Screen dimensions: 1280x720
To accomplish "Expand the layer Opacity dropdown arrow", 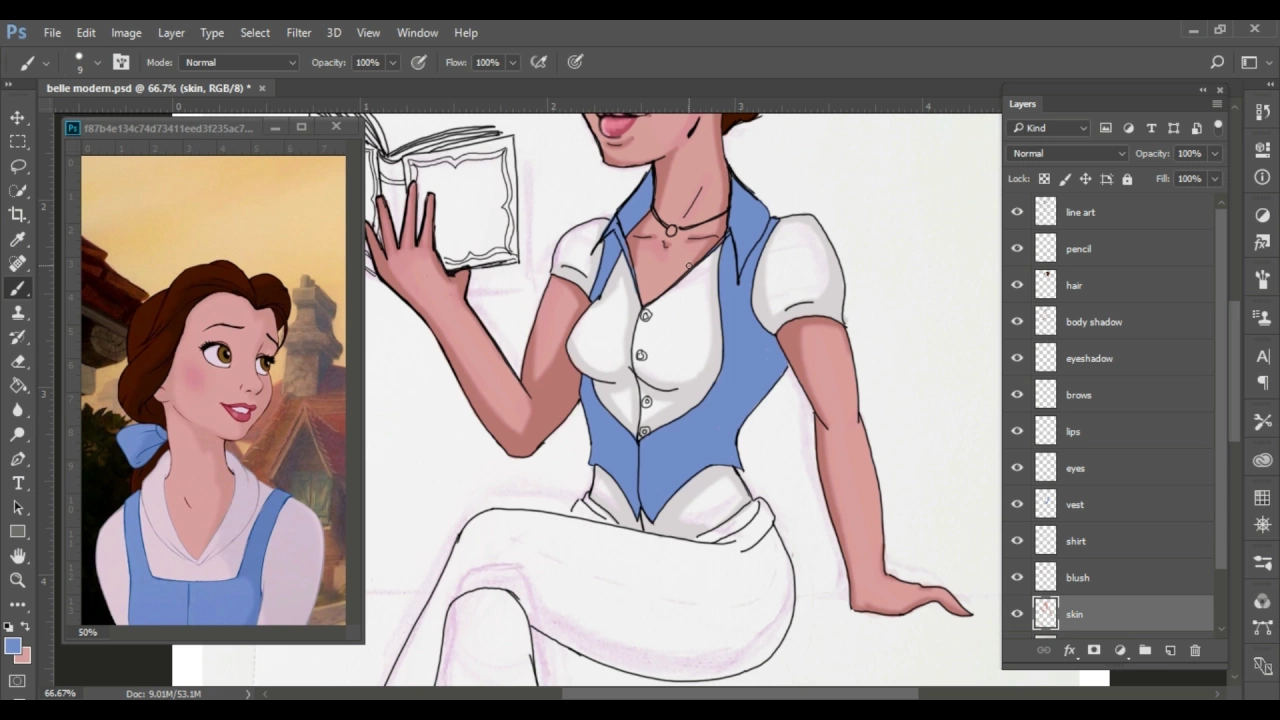I will [x=1214, y=153].
